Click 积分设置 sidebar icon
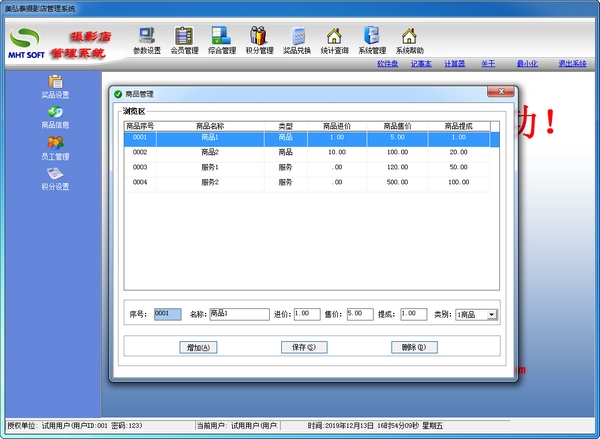The width and height of the screenshot is (600, 439). point(55,179)
